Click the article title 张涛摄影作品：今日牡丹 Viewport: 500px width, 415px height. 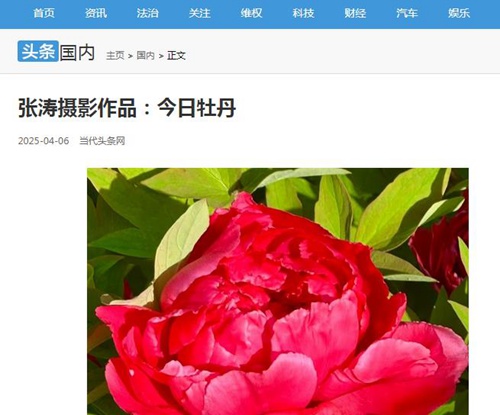point(127,108)
